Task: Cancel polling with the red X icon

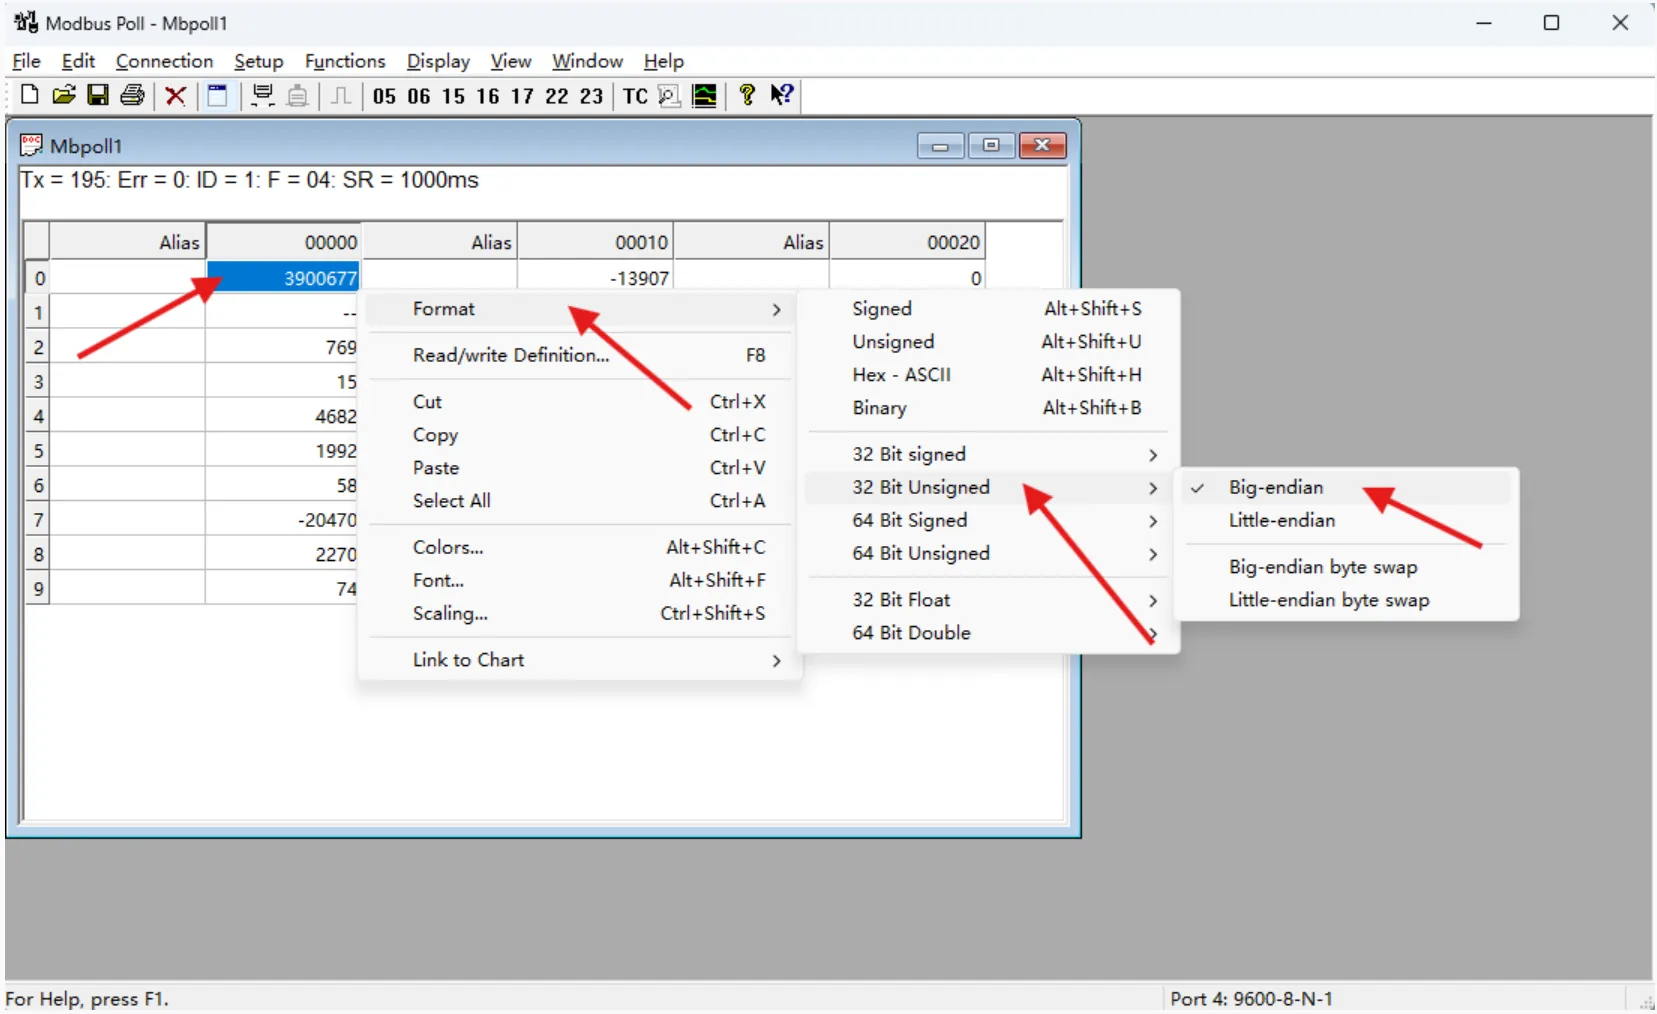Action: (x=175, y=95)
